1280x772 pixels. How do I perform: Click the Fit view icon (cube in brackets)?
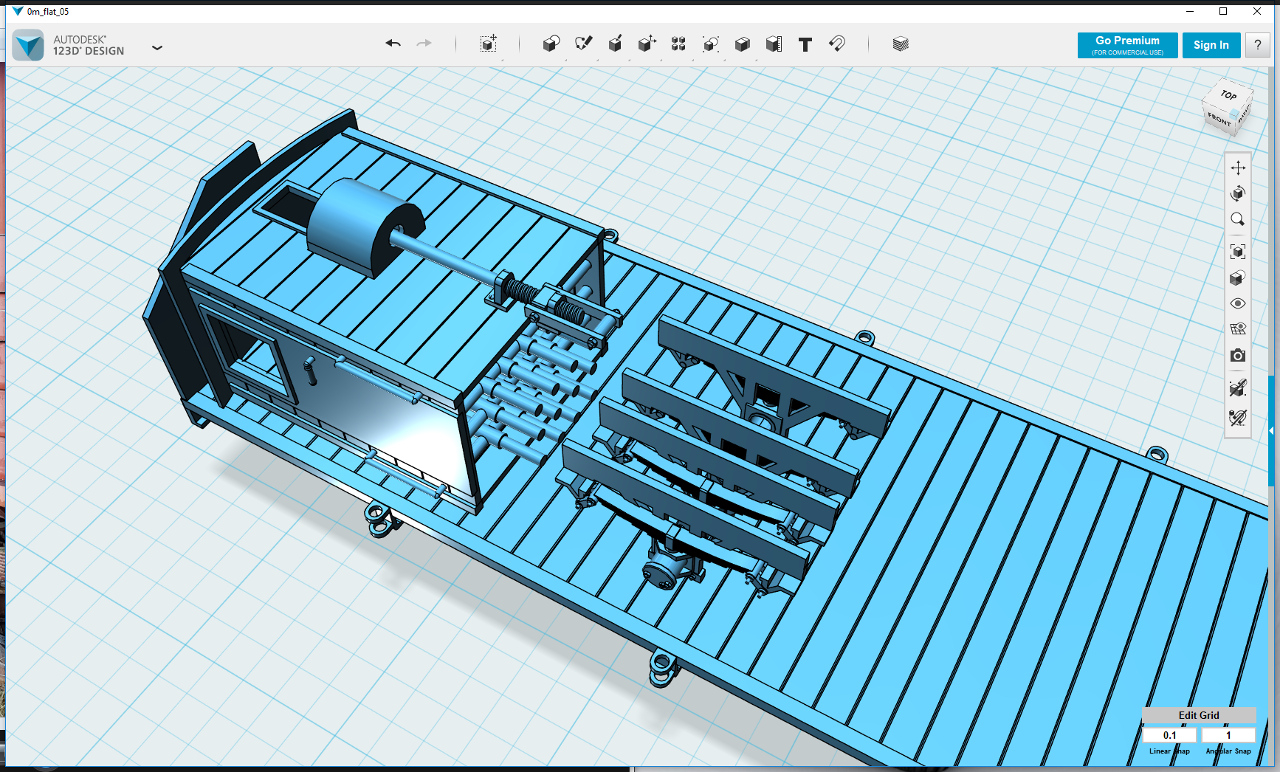(x=1238, y=252)
